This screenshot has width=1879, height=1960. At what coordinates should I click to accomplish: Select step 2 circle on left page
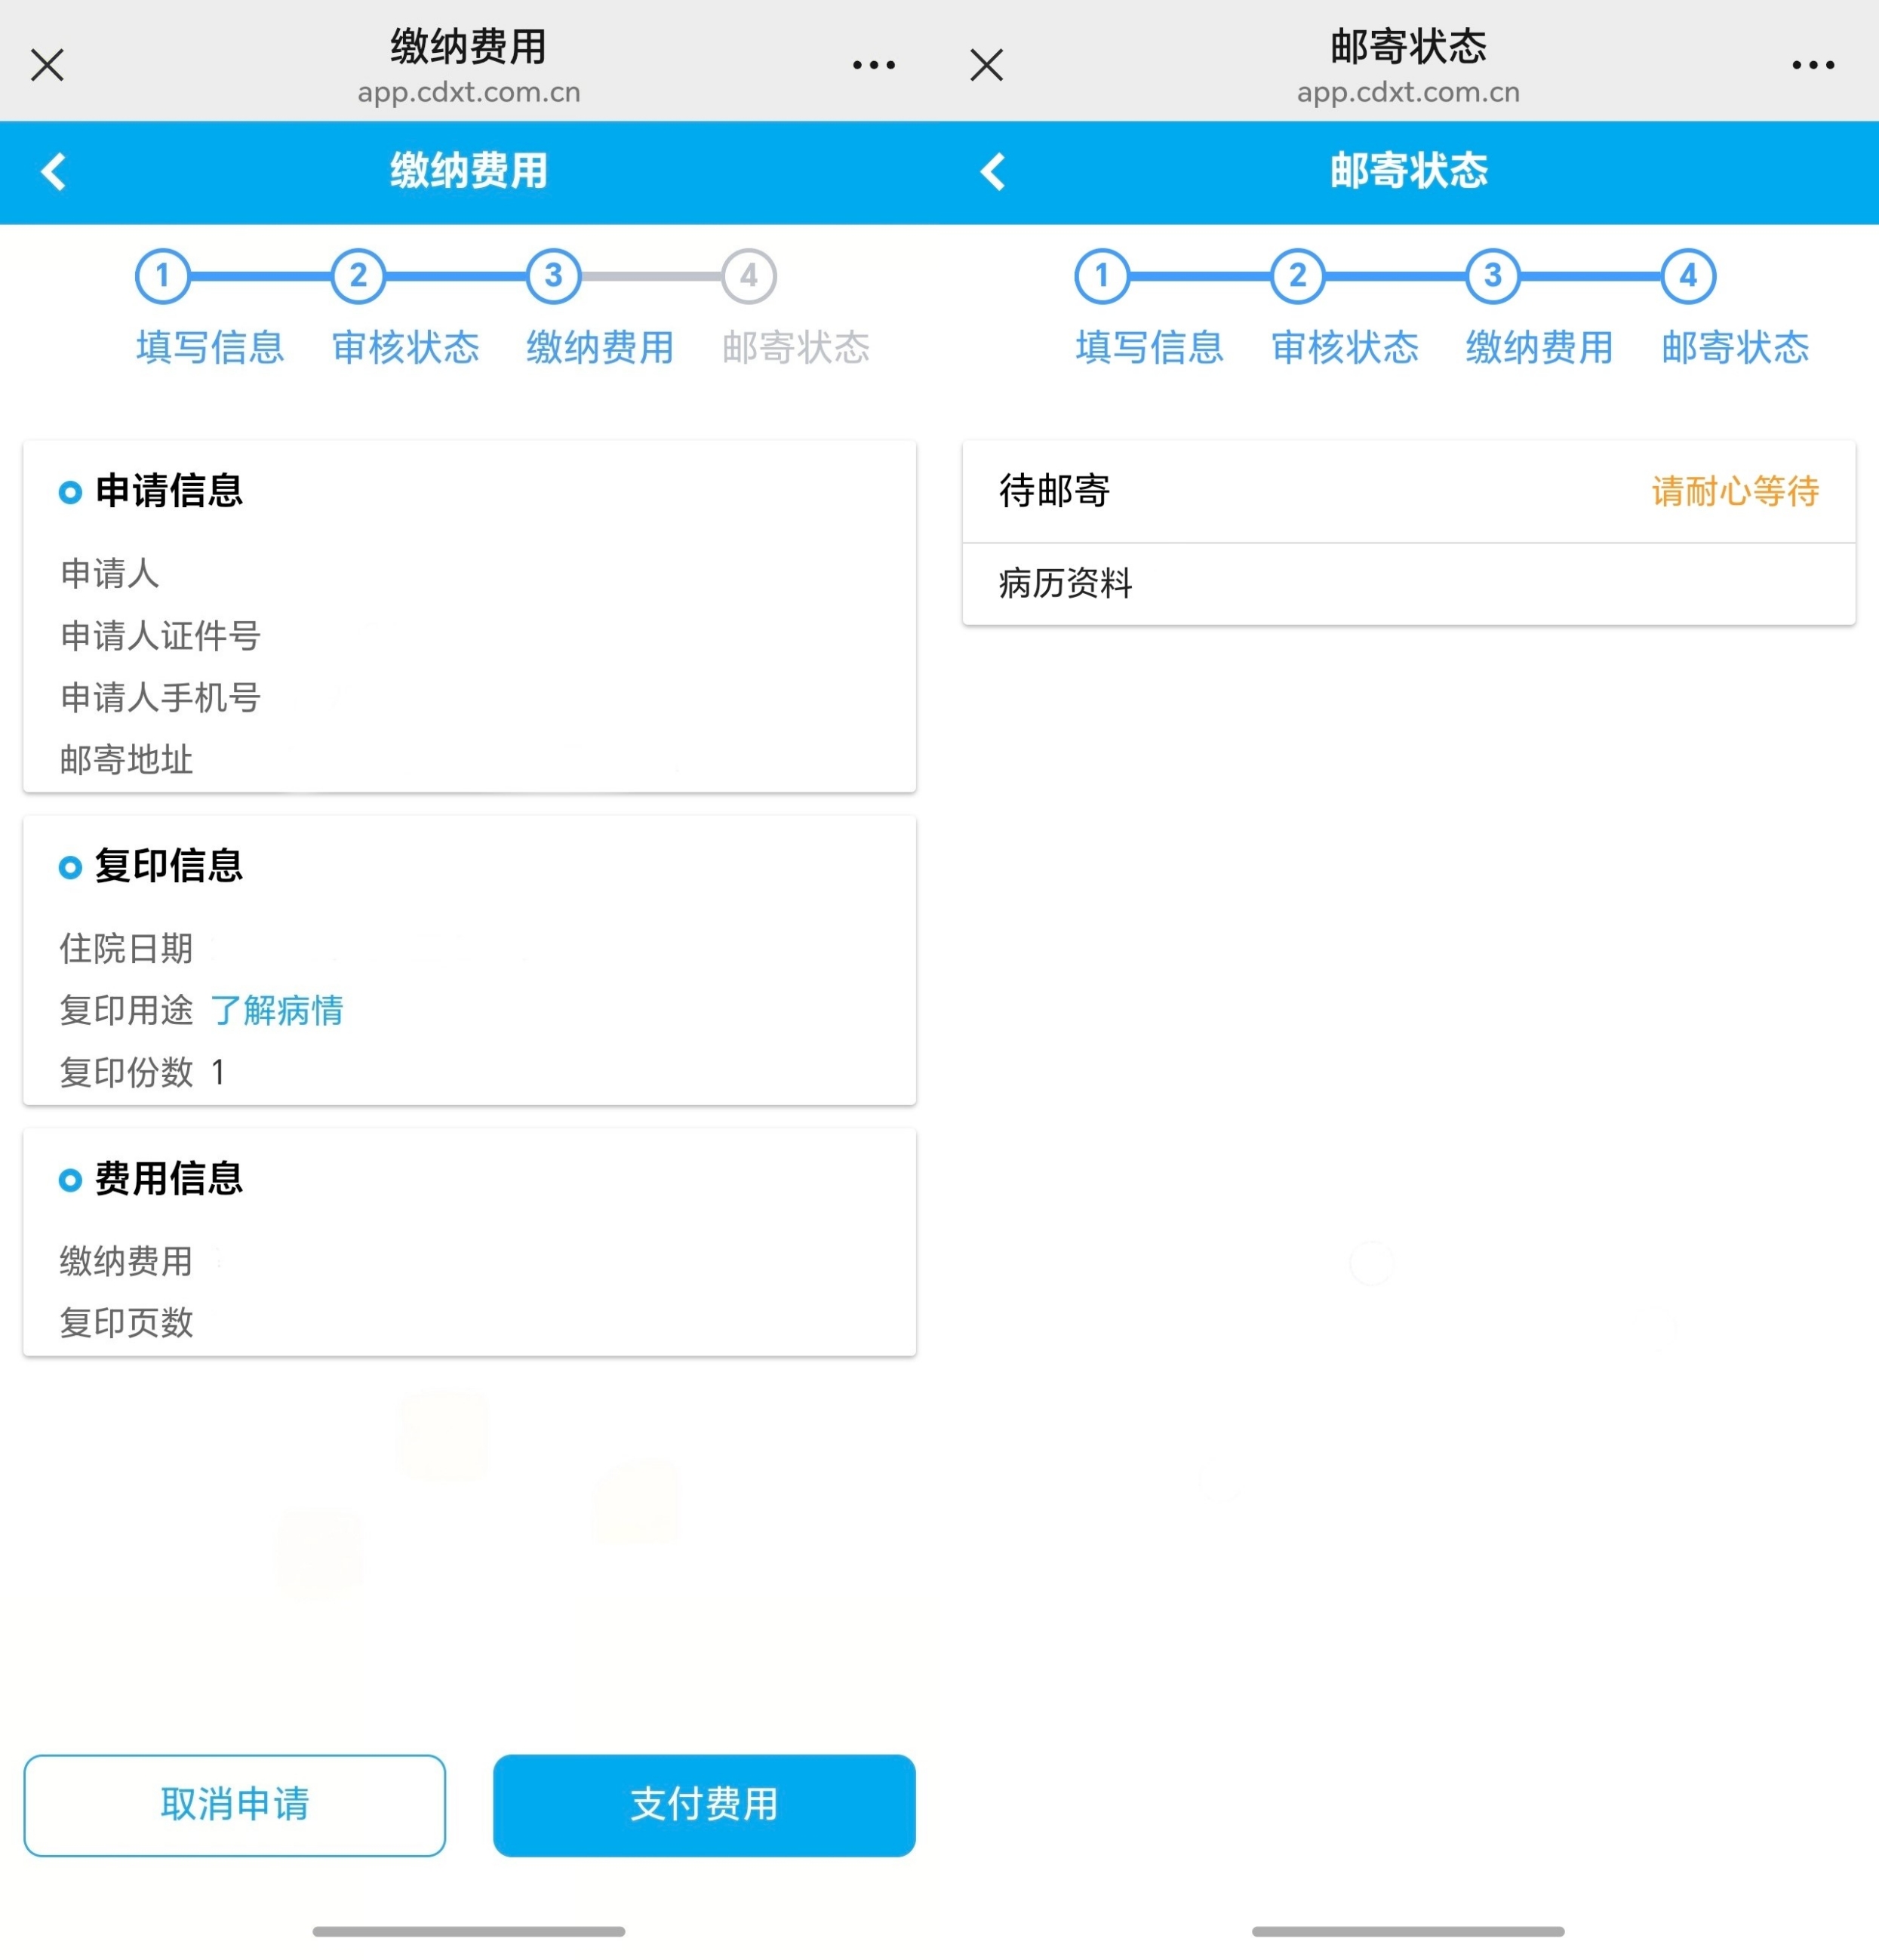point(358,276)
